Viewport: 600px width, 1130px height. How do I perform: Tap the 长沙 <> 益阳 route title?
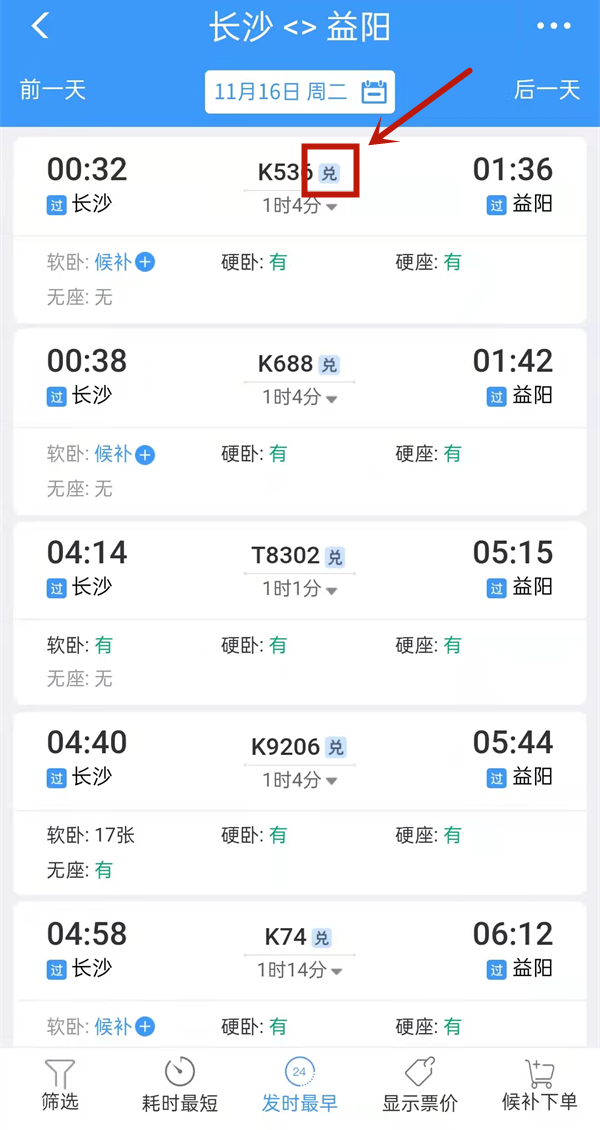[x=299, y=25]
